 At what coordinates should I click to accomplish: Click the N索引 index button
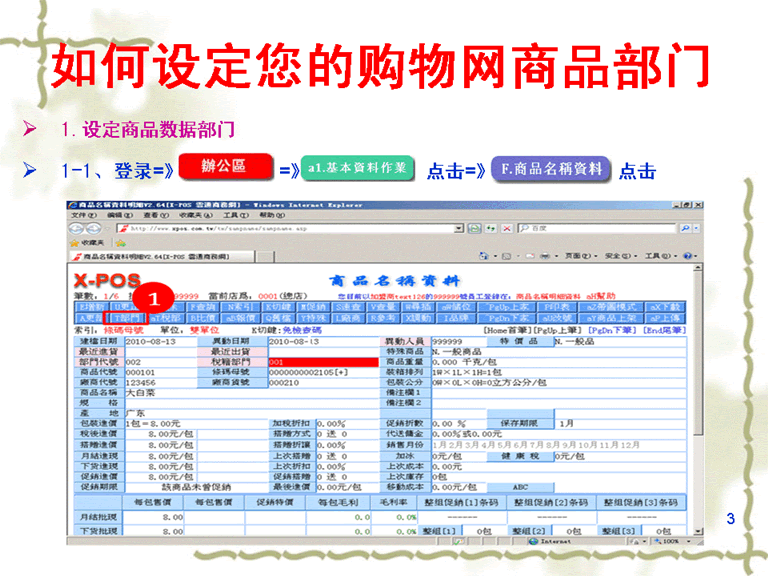click(239, 307)
